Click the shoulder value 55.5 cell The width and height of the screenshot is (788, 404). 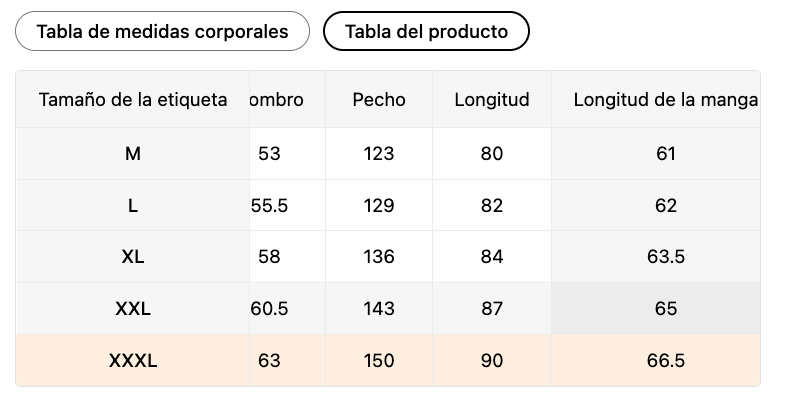pyautogui.click(x=287, y=206)
